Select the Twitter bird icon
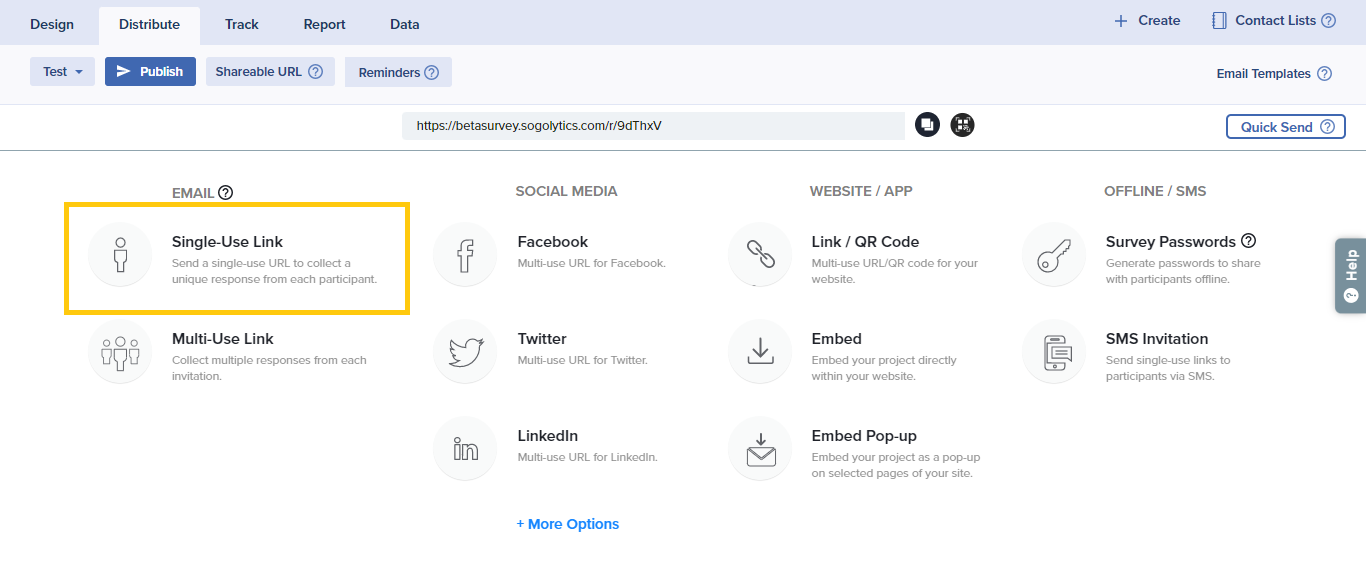Image resolution: width=1366 pixels, height=569 pixels. pyautogui.click(x=465, y=351)
